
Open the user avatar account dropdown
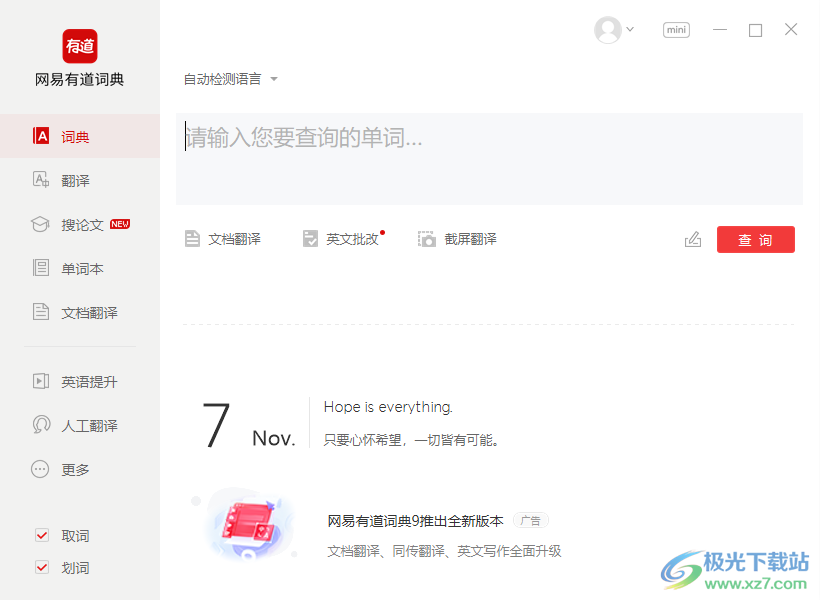[614, 30]
